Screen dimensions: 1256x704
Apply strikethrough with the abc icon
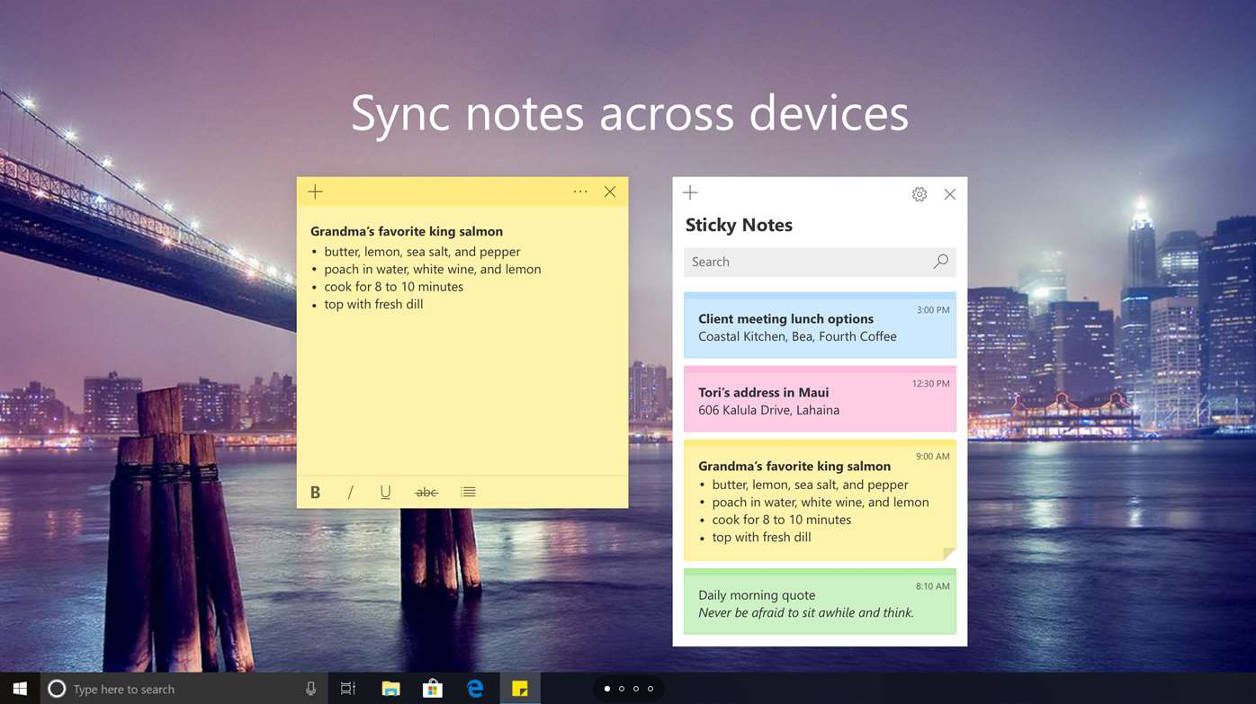(x=426, y=491)
